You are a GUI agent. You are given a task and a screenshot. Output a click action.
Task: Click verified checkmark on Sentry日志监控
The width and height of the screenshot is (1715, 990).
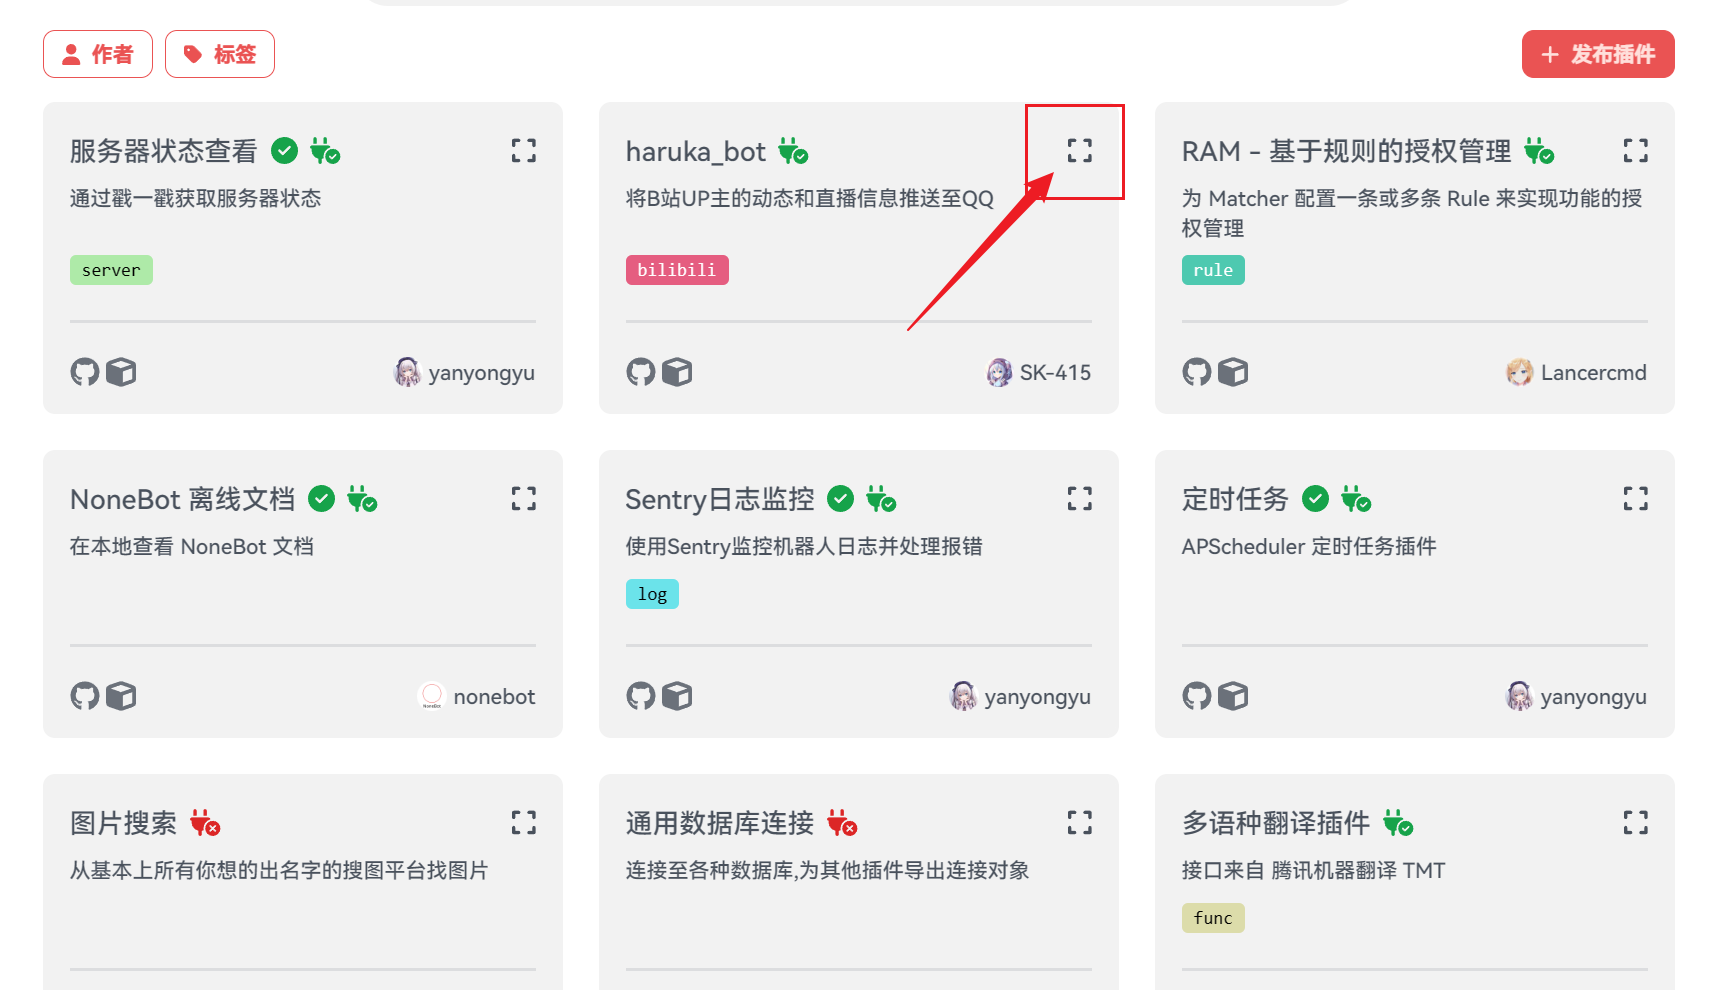click(841, 498)
